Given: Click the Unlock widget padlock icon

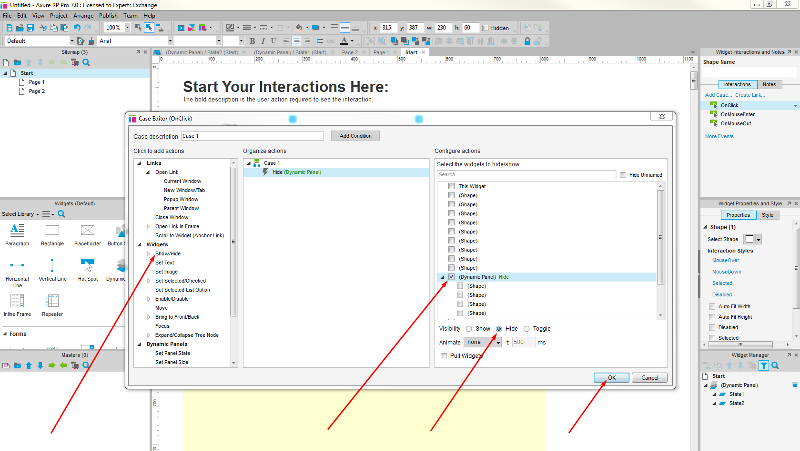Looking at the screenshot, I should tap(538, 41).
